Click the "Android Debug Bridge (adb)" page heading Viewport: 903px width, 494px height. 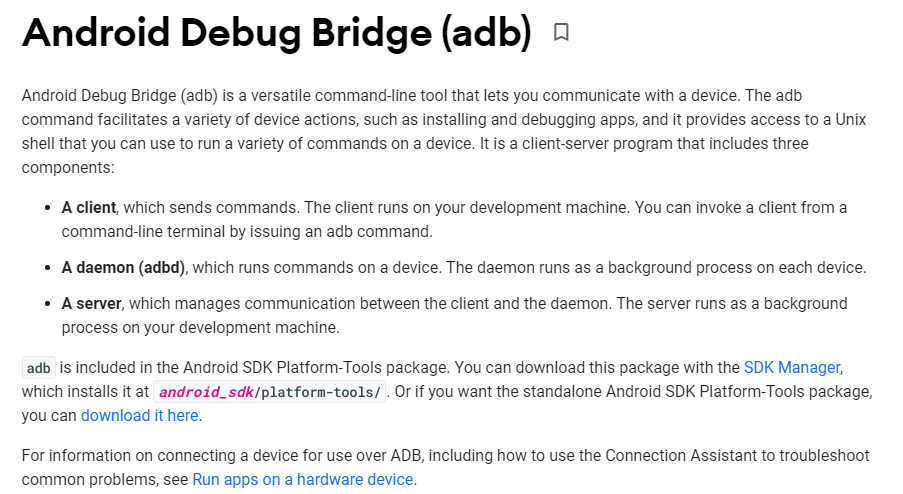(276, 33)
